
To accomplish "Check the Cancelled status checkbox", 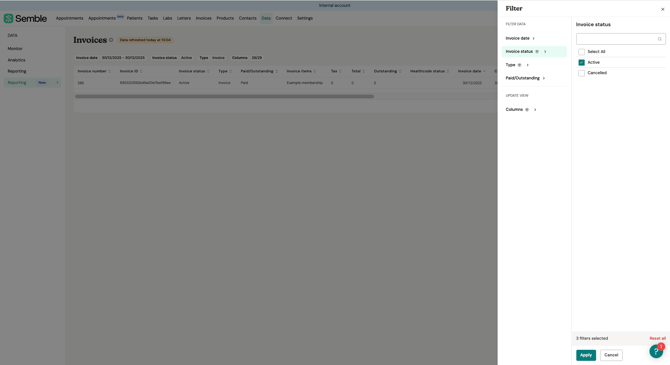I will pyautogui.click(x=581, y=73).
